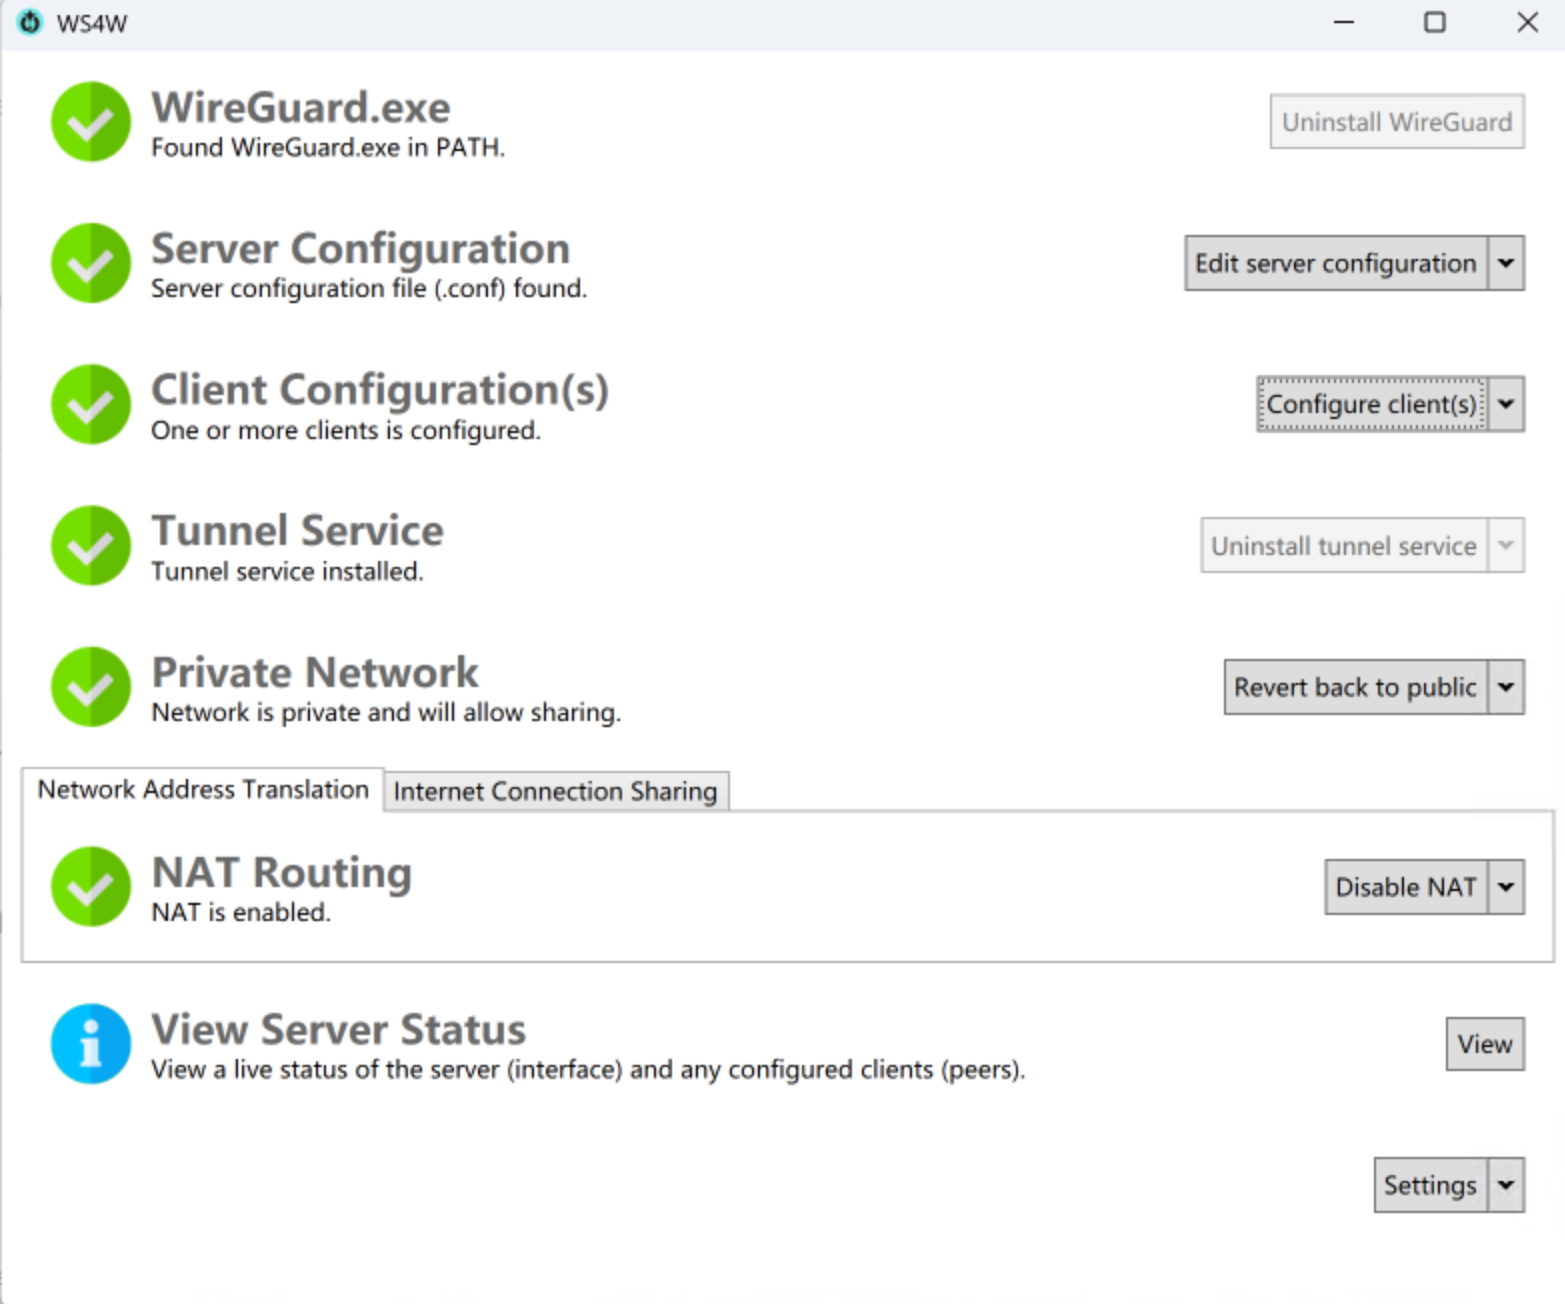Click the NAT Routing green checkmark icon
The image size is (1565, 1304).
[91, 887]
